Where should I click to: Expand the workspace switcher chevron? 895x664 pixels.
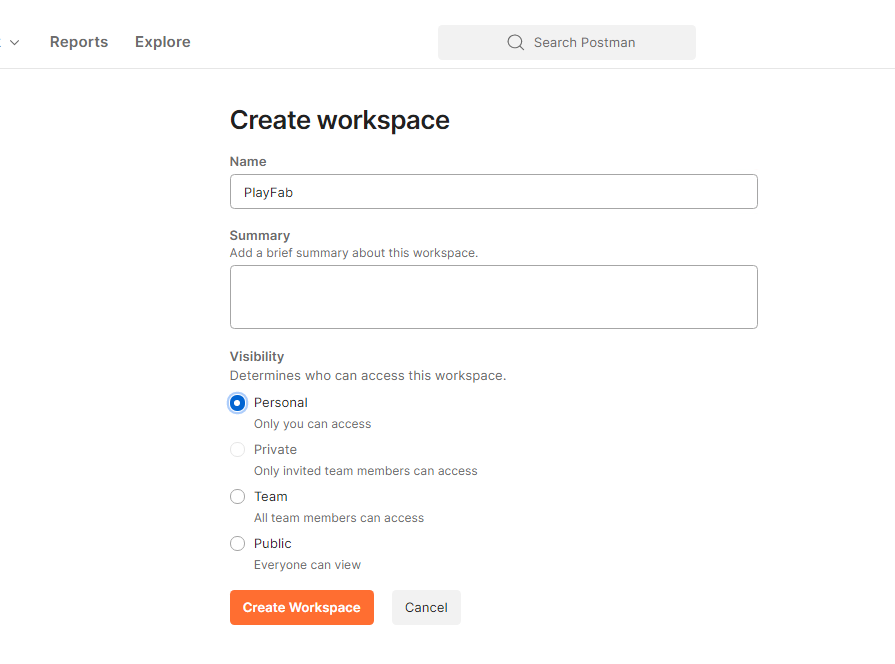[x=14, y=42]
